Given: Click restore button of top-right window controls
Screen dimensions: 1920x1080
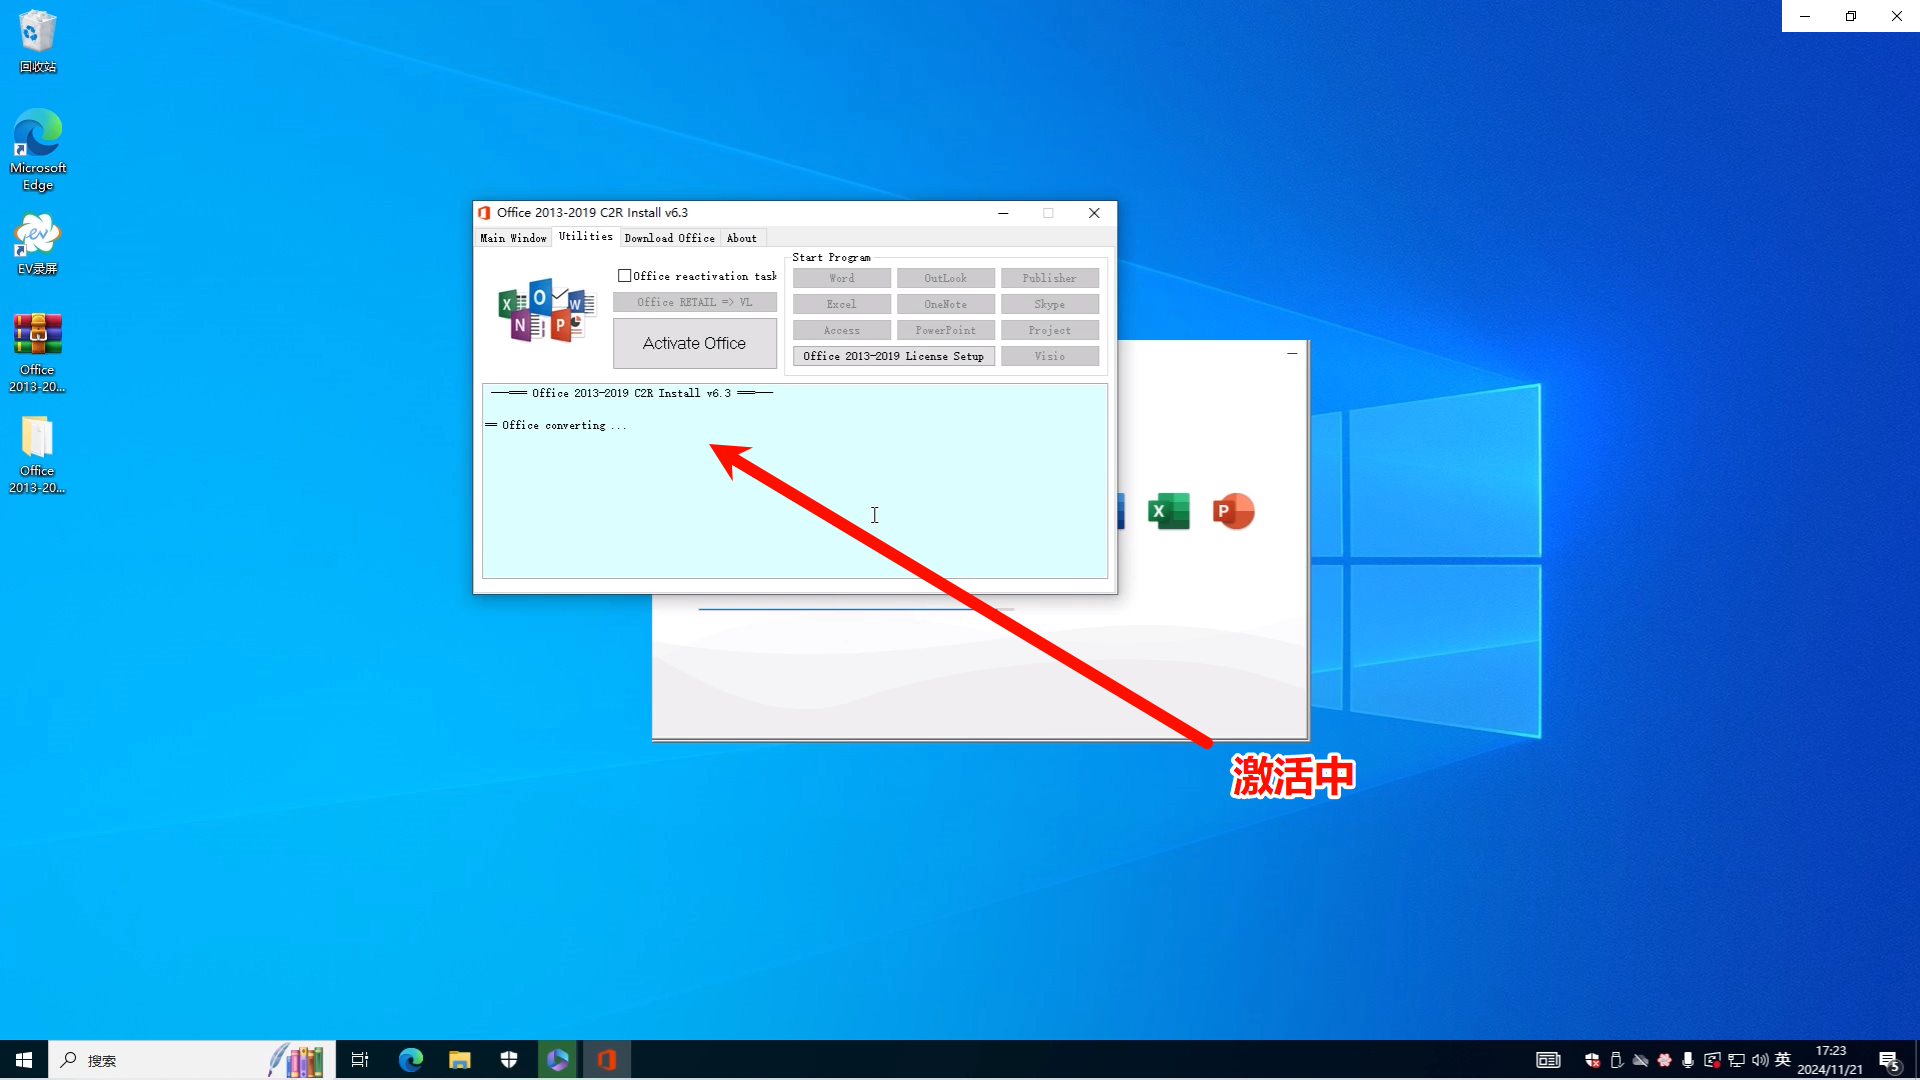Looking at the screenshot, I should click(1851, 16).
